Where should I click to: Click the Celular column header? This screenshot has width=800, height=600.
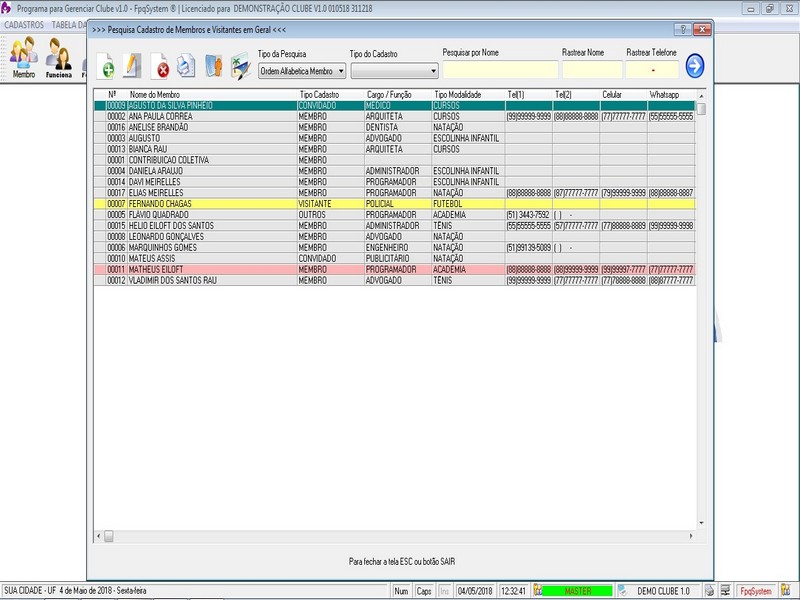(x=624, y=95)
